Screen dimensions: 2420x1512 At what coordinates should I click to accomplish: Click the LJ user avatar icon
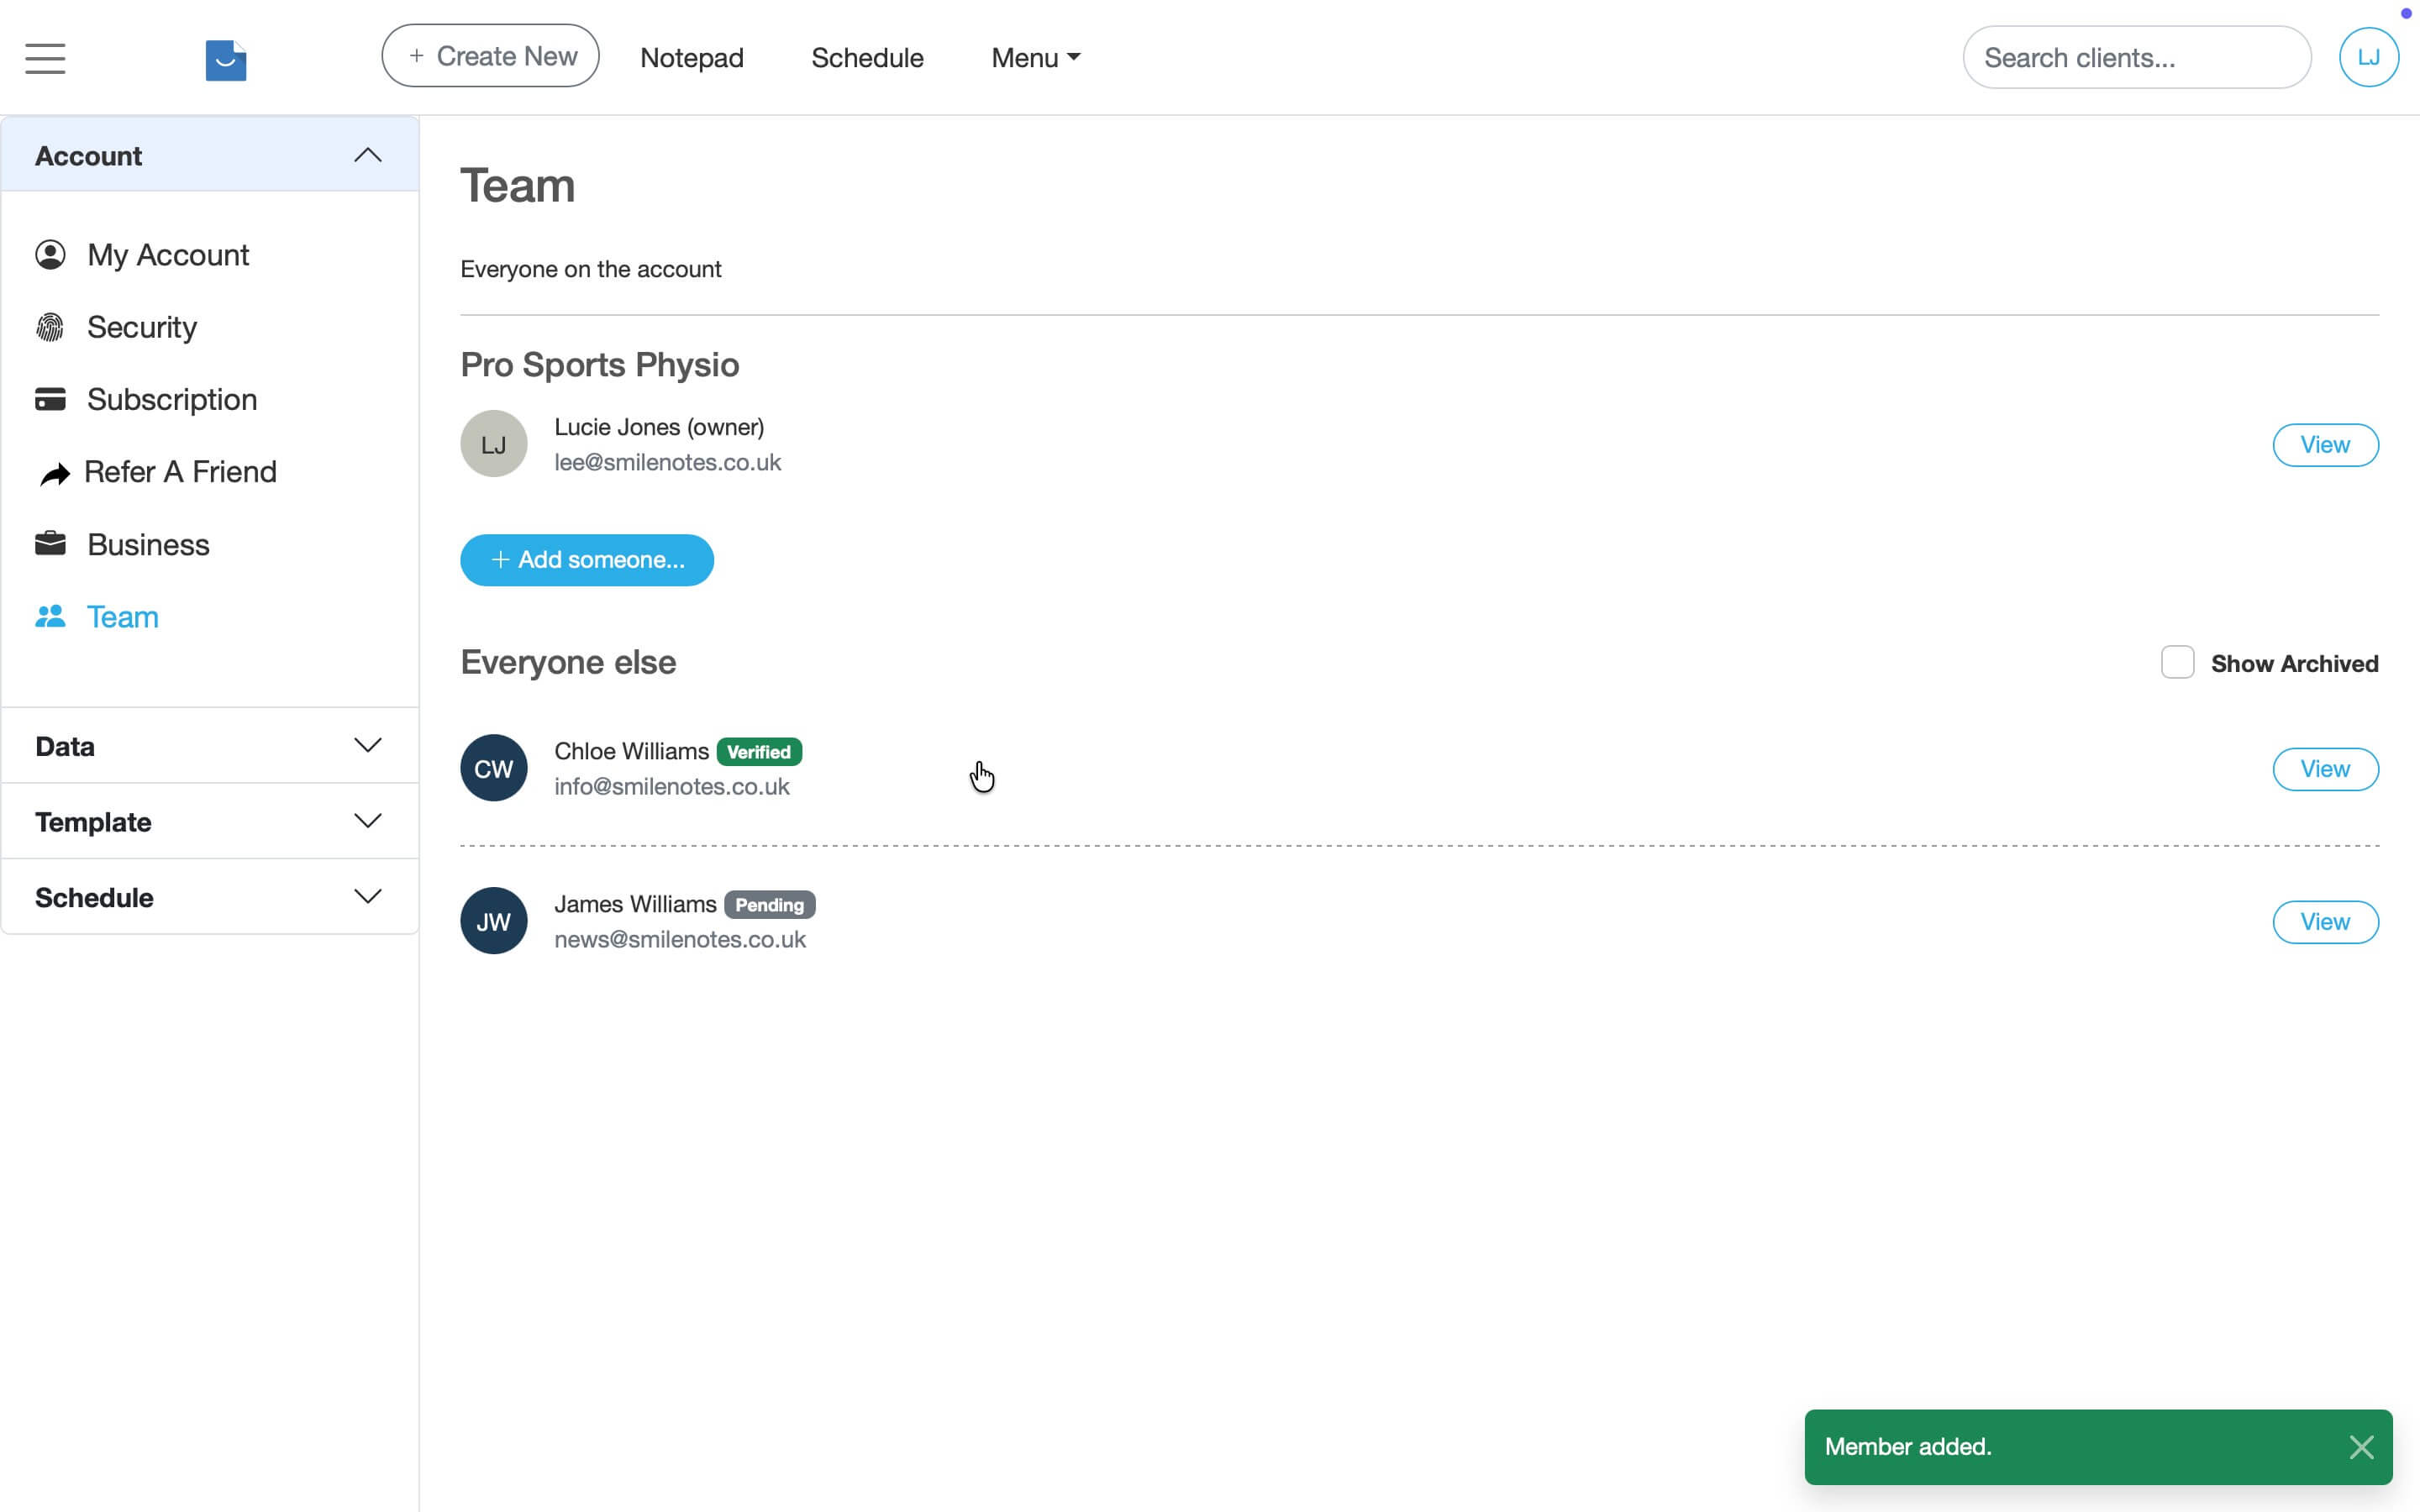[2367, 58]
